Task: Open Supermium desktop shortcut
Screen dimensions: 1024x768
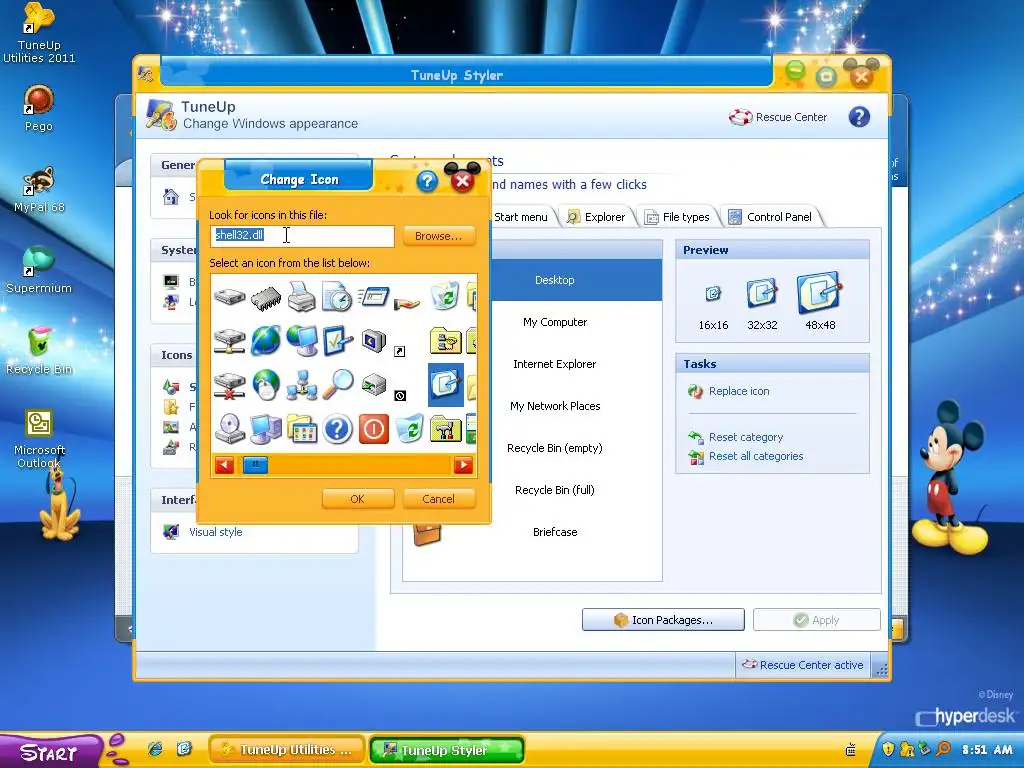Action: click(39, 270)
